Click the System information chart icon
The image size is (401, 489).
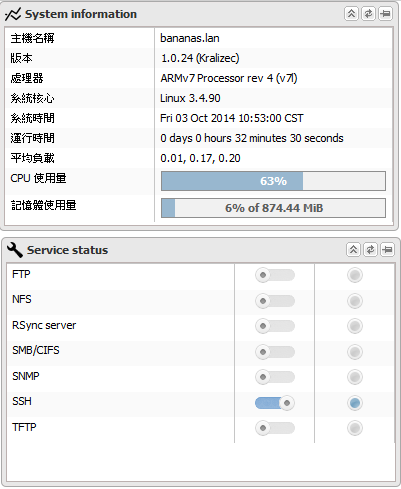13,14
